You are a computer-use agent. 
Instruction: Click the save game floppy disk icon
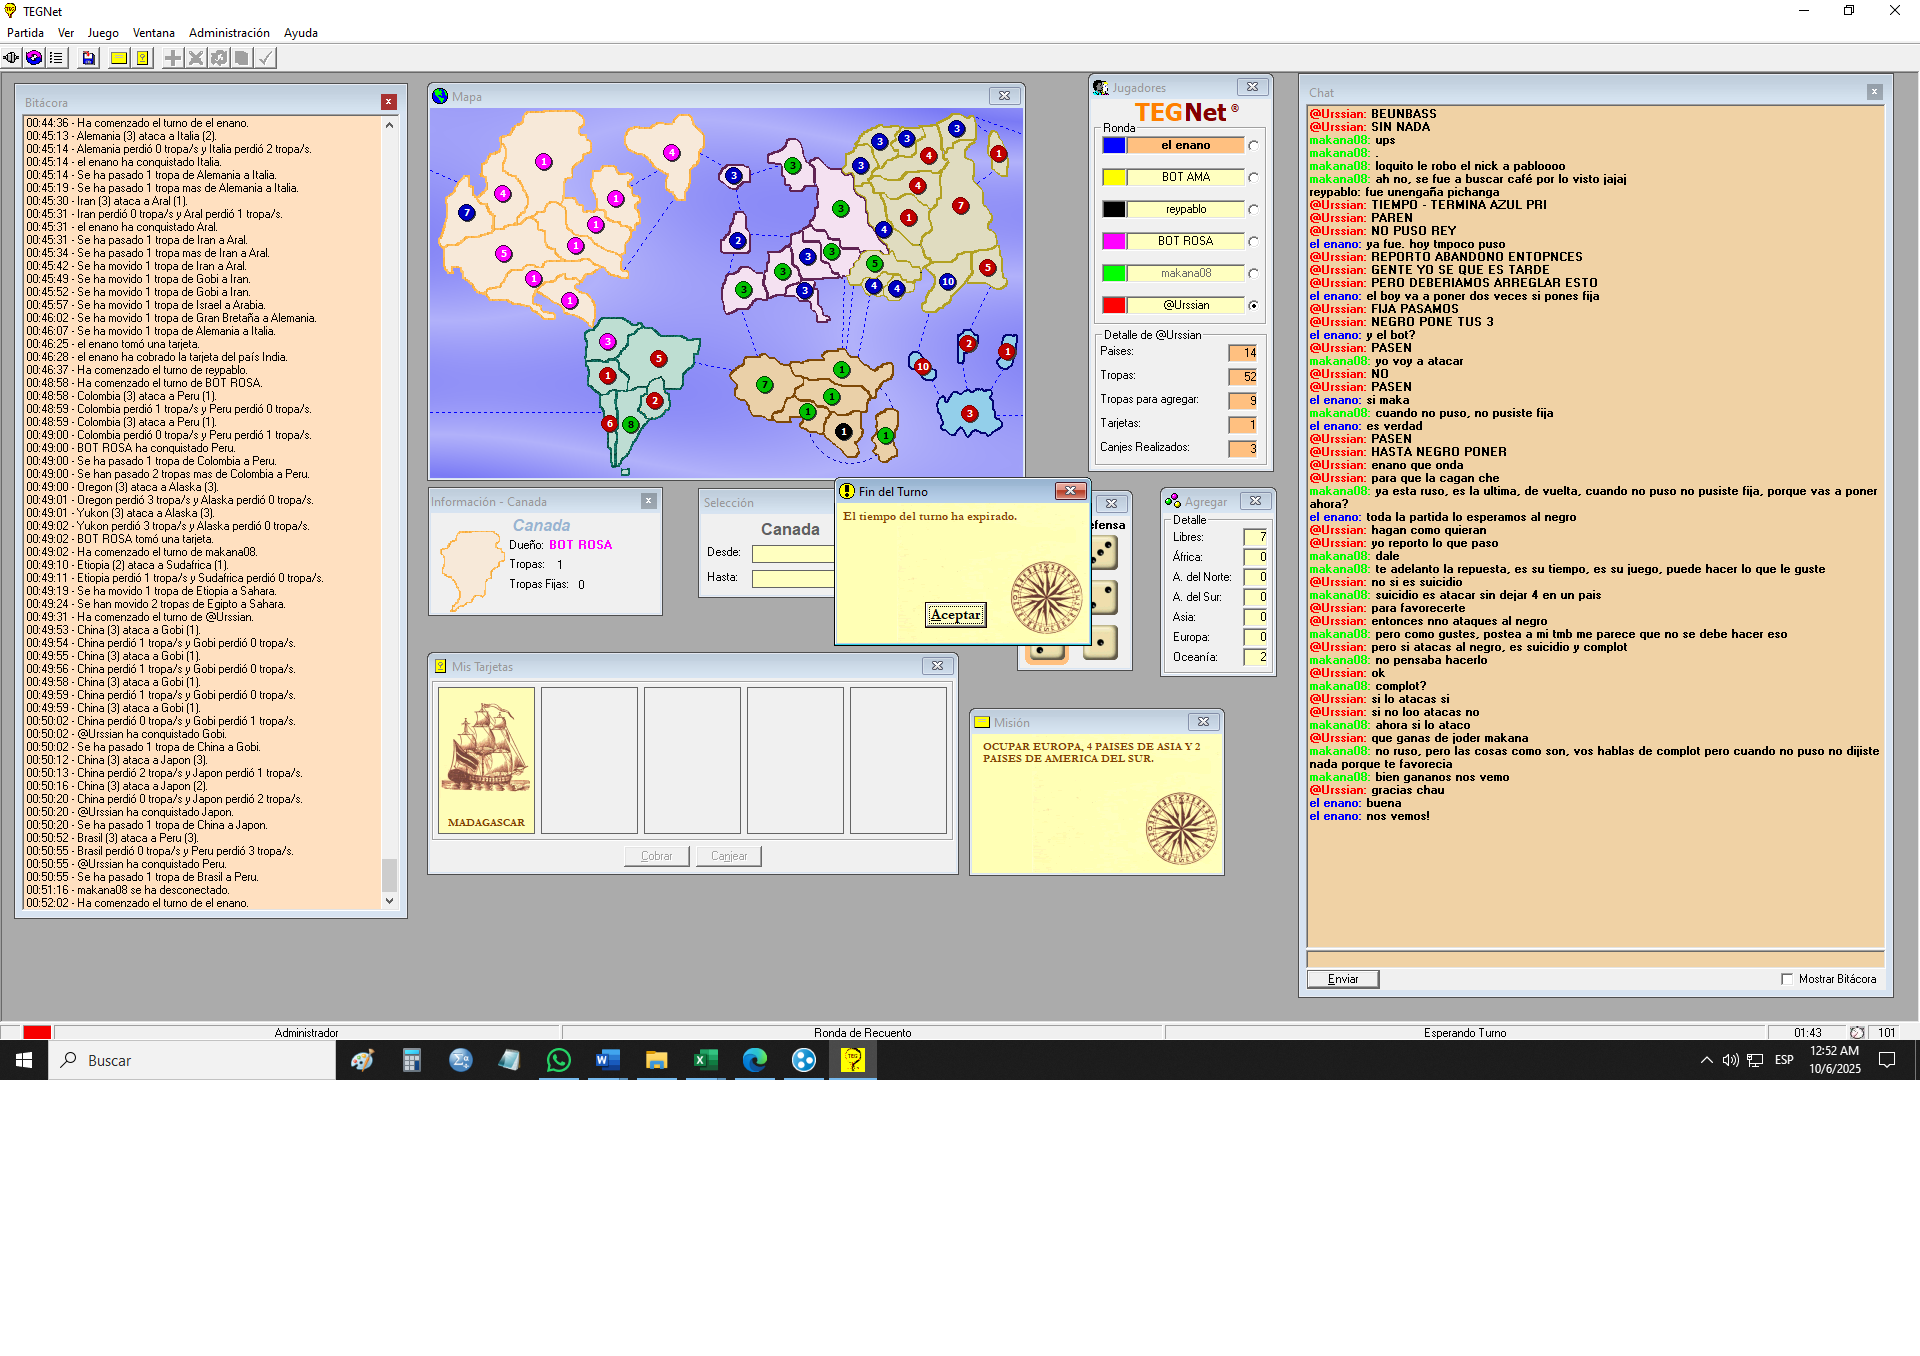(x=89, y=58)
